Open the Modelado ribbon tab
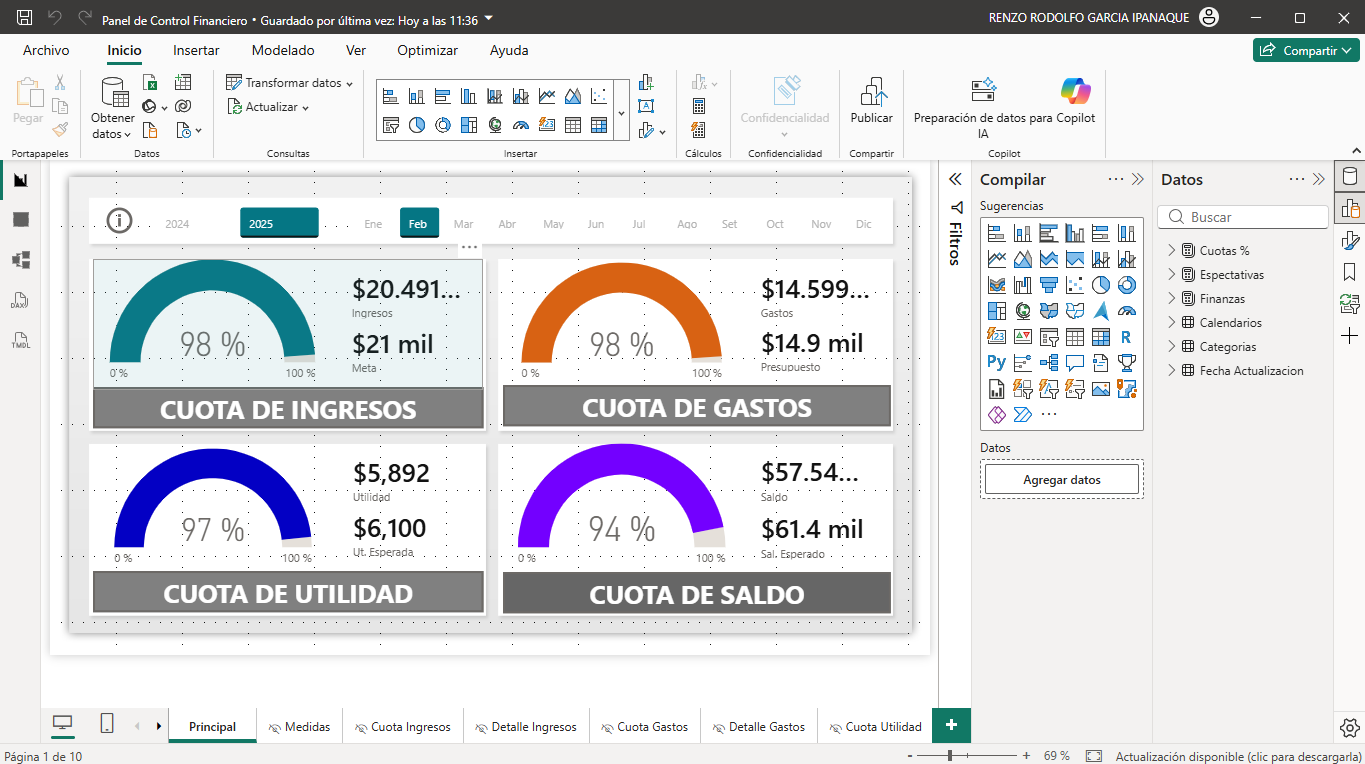 (282, 50)
